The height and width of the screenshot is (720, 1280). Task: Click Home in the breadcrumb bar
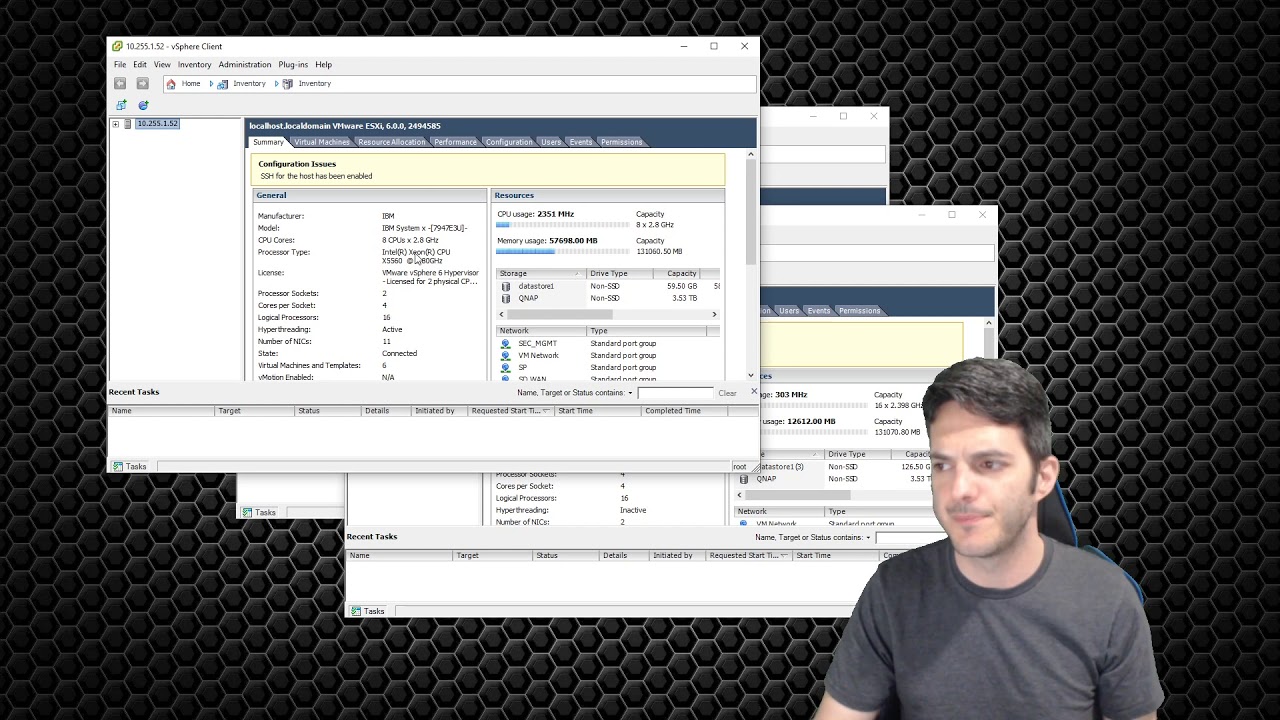190,84
